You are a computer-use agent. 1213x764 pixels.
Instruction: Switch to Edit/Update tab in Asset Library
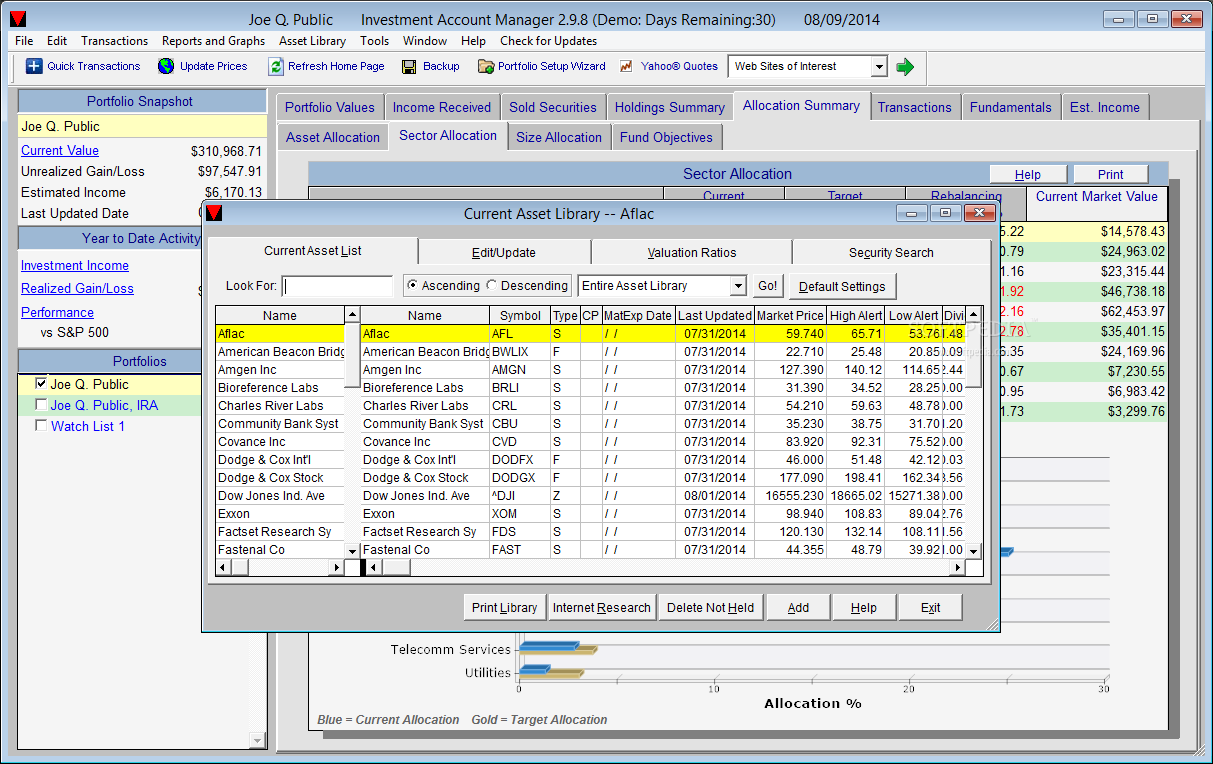click(x=504, y=253)
